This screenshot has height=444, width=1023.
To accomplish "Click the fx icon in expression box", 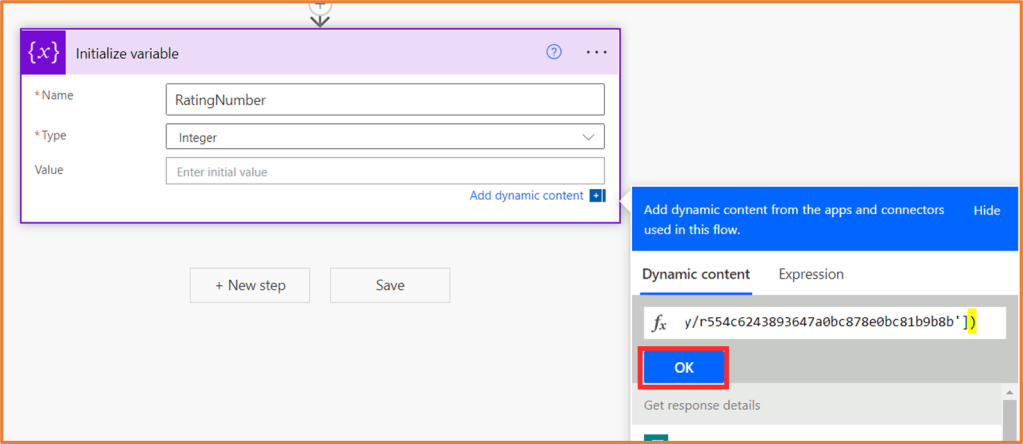I will (x=660, y=322).
